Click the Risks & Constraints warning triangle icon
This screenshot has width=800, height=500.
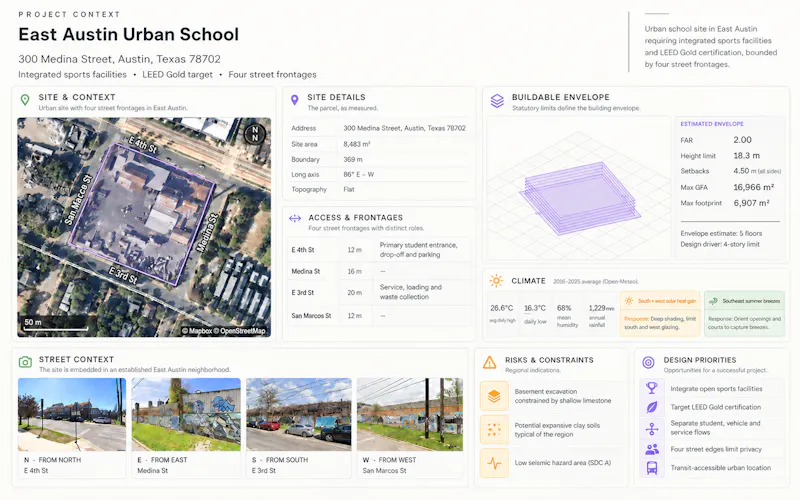[x=489, y=363]
